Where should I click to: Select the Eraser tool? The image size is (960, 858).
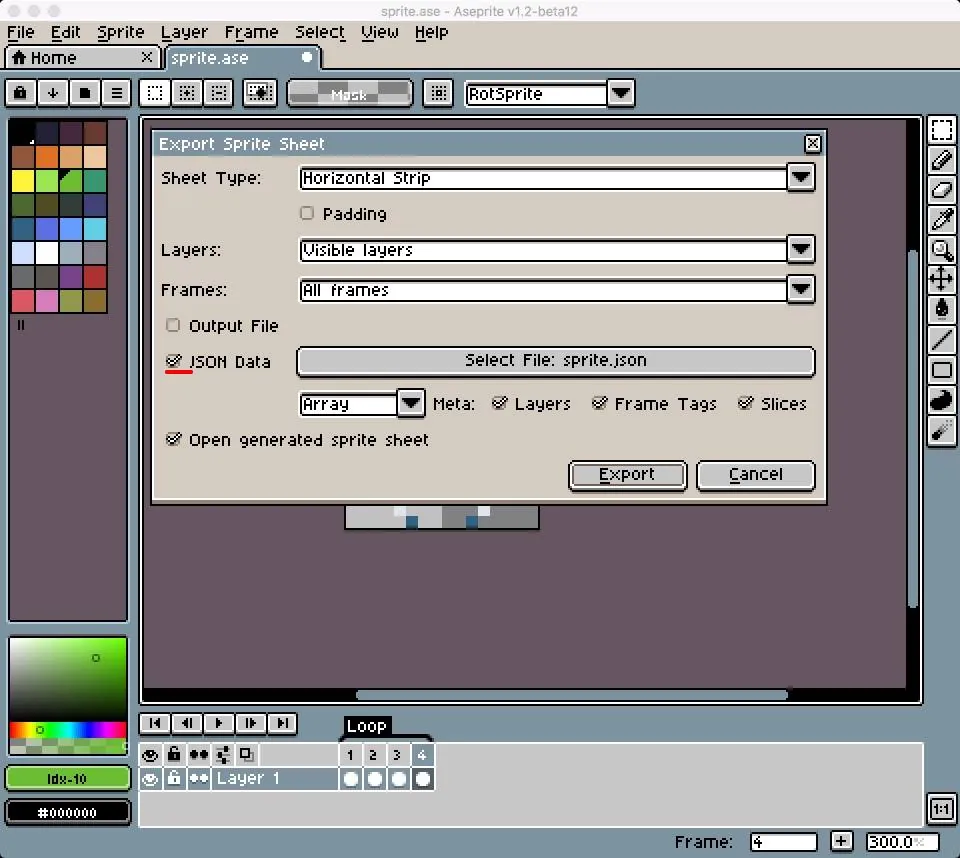(x=942, y=190)
